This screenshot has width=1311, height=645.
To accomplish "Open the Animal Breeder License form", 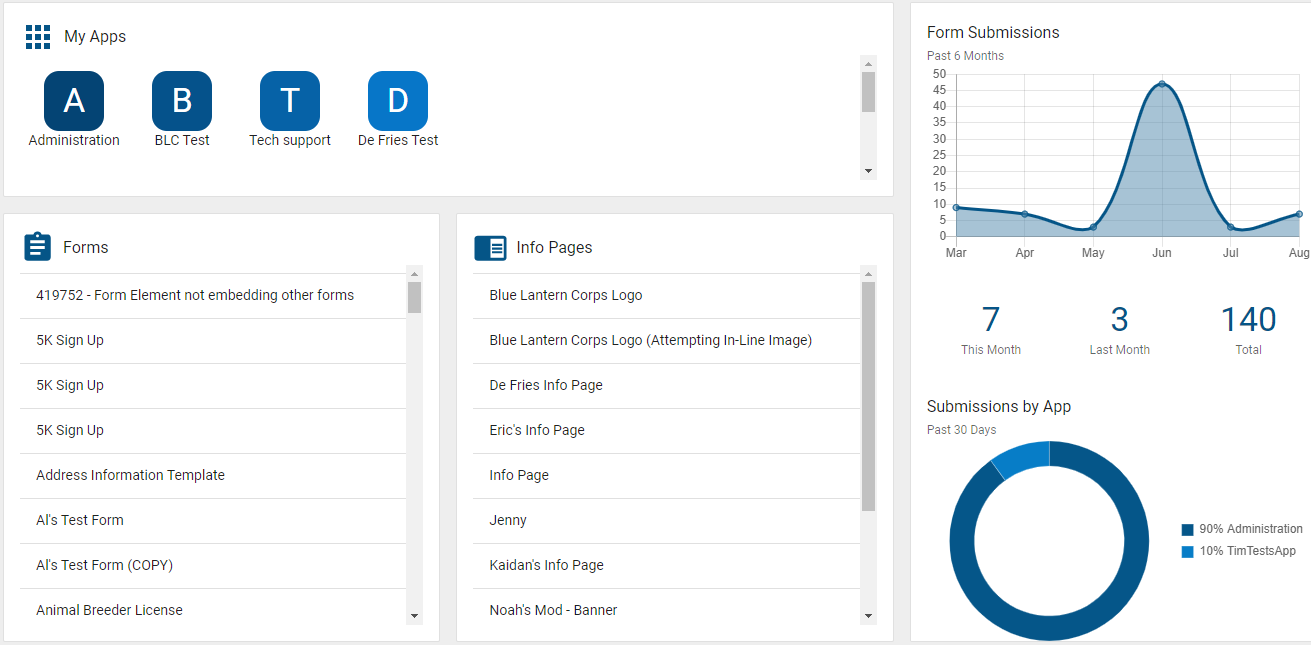I will tap(213, 610).
